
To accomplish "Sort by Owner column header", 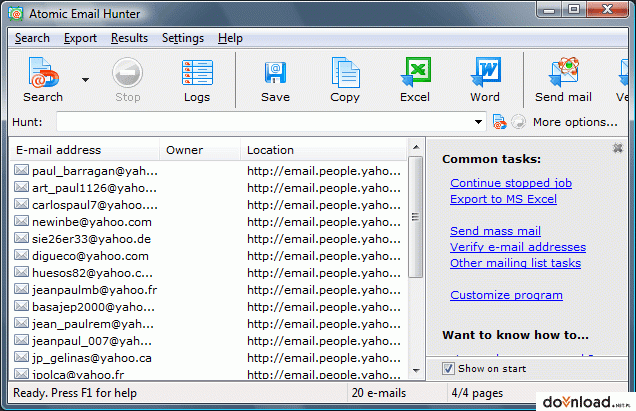I will [200, 150].
